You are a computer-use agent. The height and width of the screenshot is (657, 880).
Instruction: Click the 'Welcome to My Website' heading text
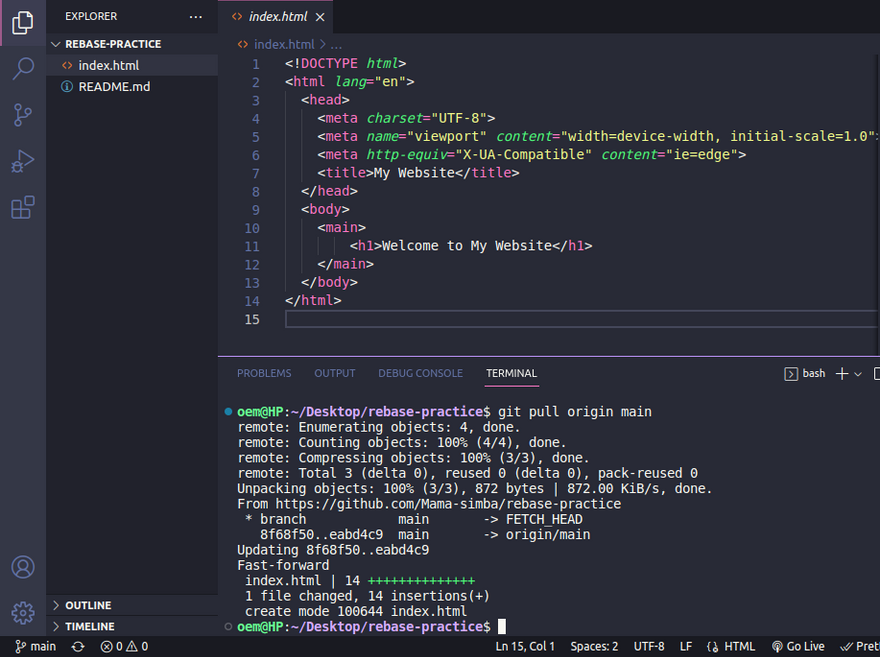[x=467, y=246]
